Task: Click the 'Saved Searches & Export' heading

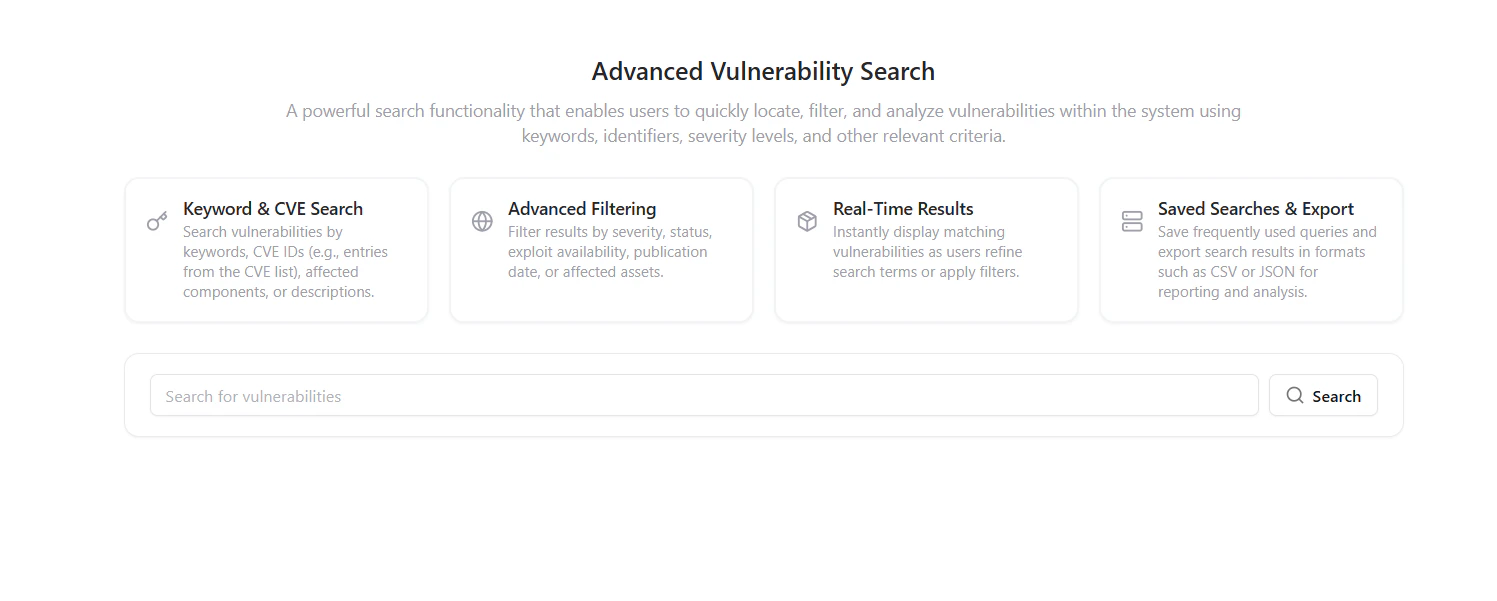Action: (1255, 208)
